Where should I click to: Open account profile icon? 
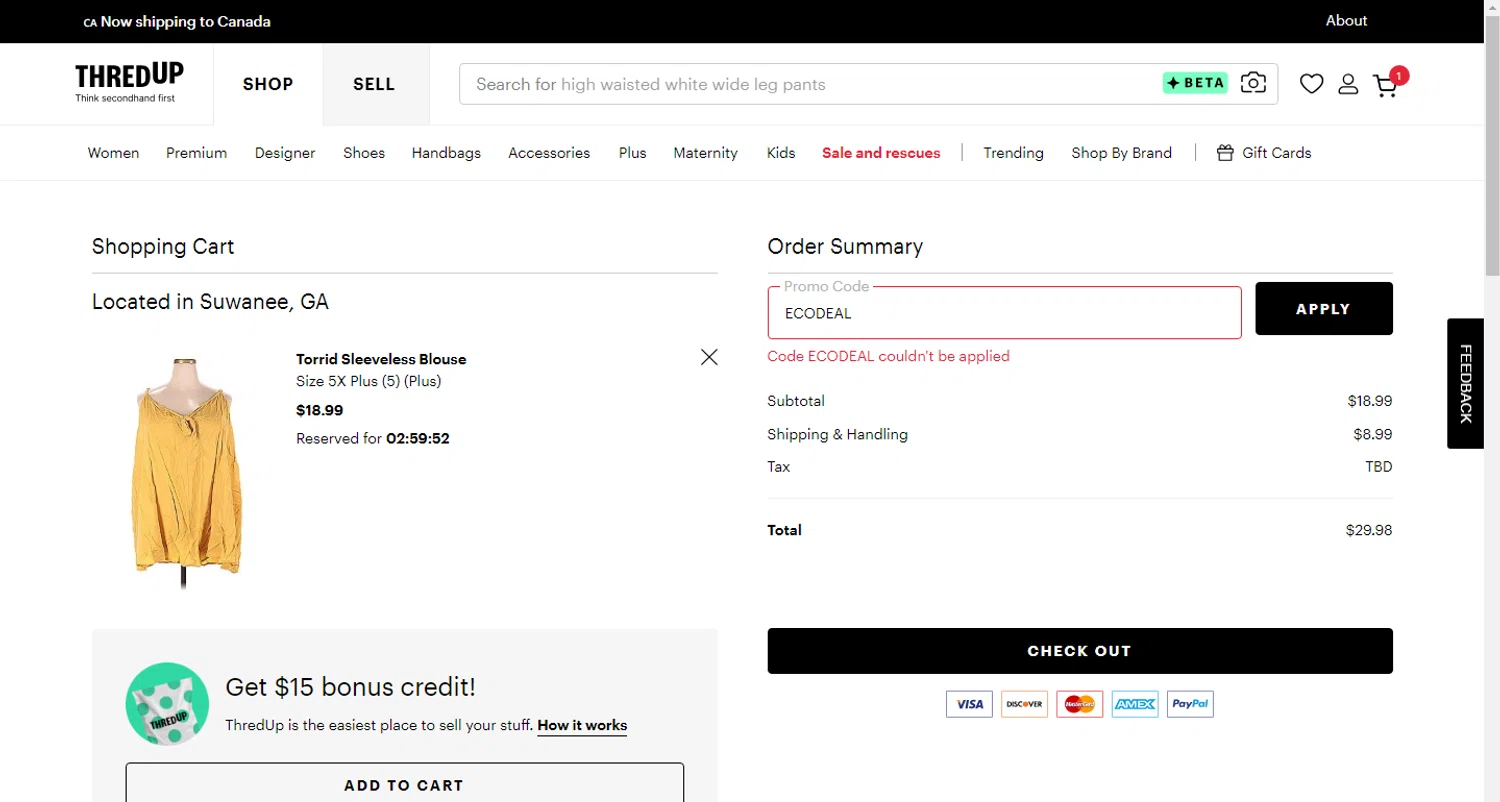[x=1348, y=84]
